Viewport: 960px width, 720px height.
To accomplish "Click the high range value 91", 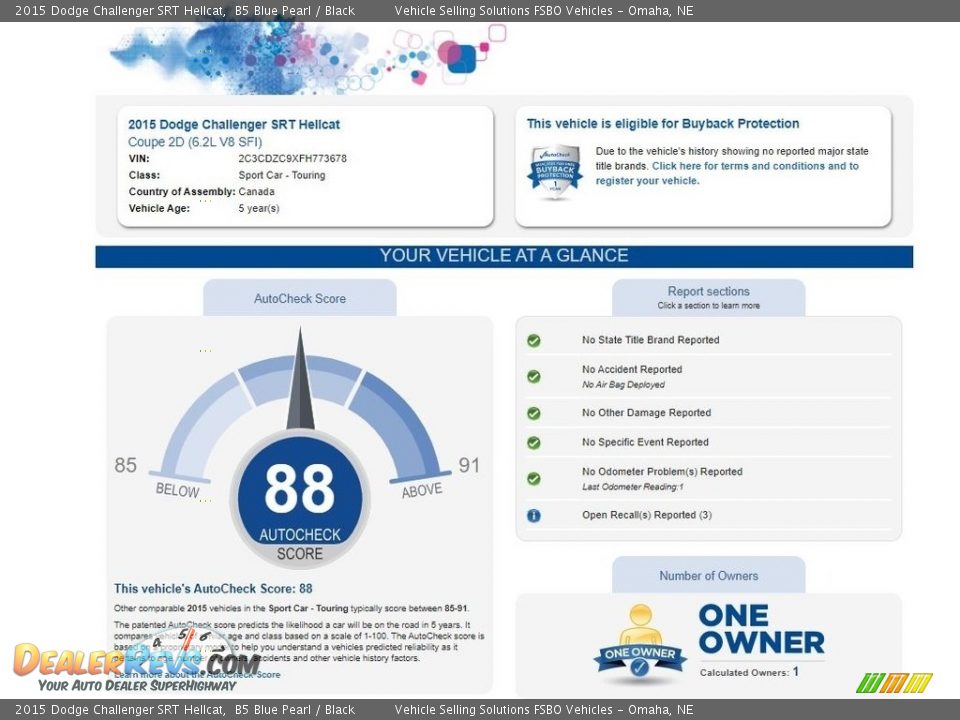I will pos(469,465).
